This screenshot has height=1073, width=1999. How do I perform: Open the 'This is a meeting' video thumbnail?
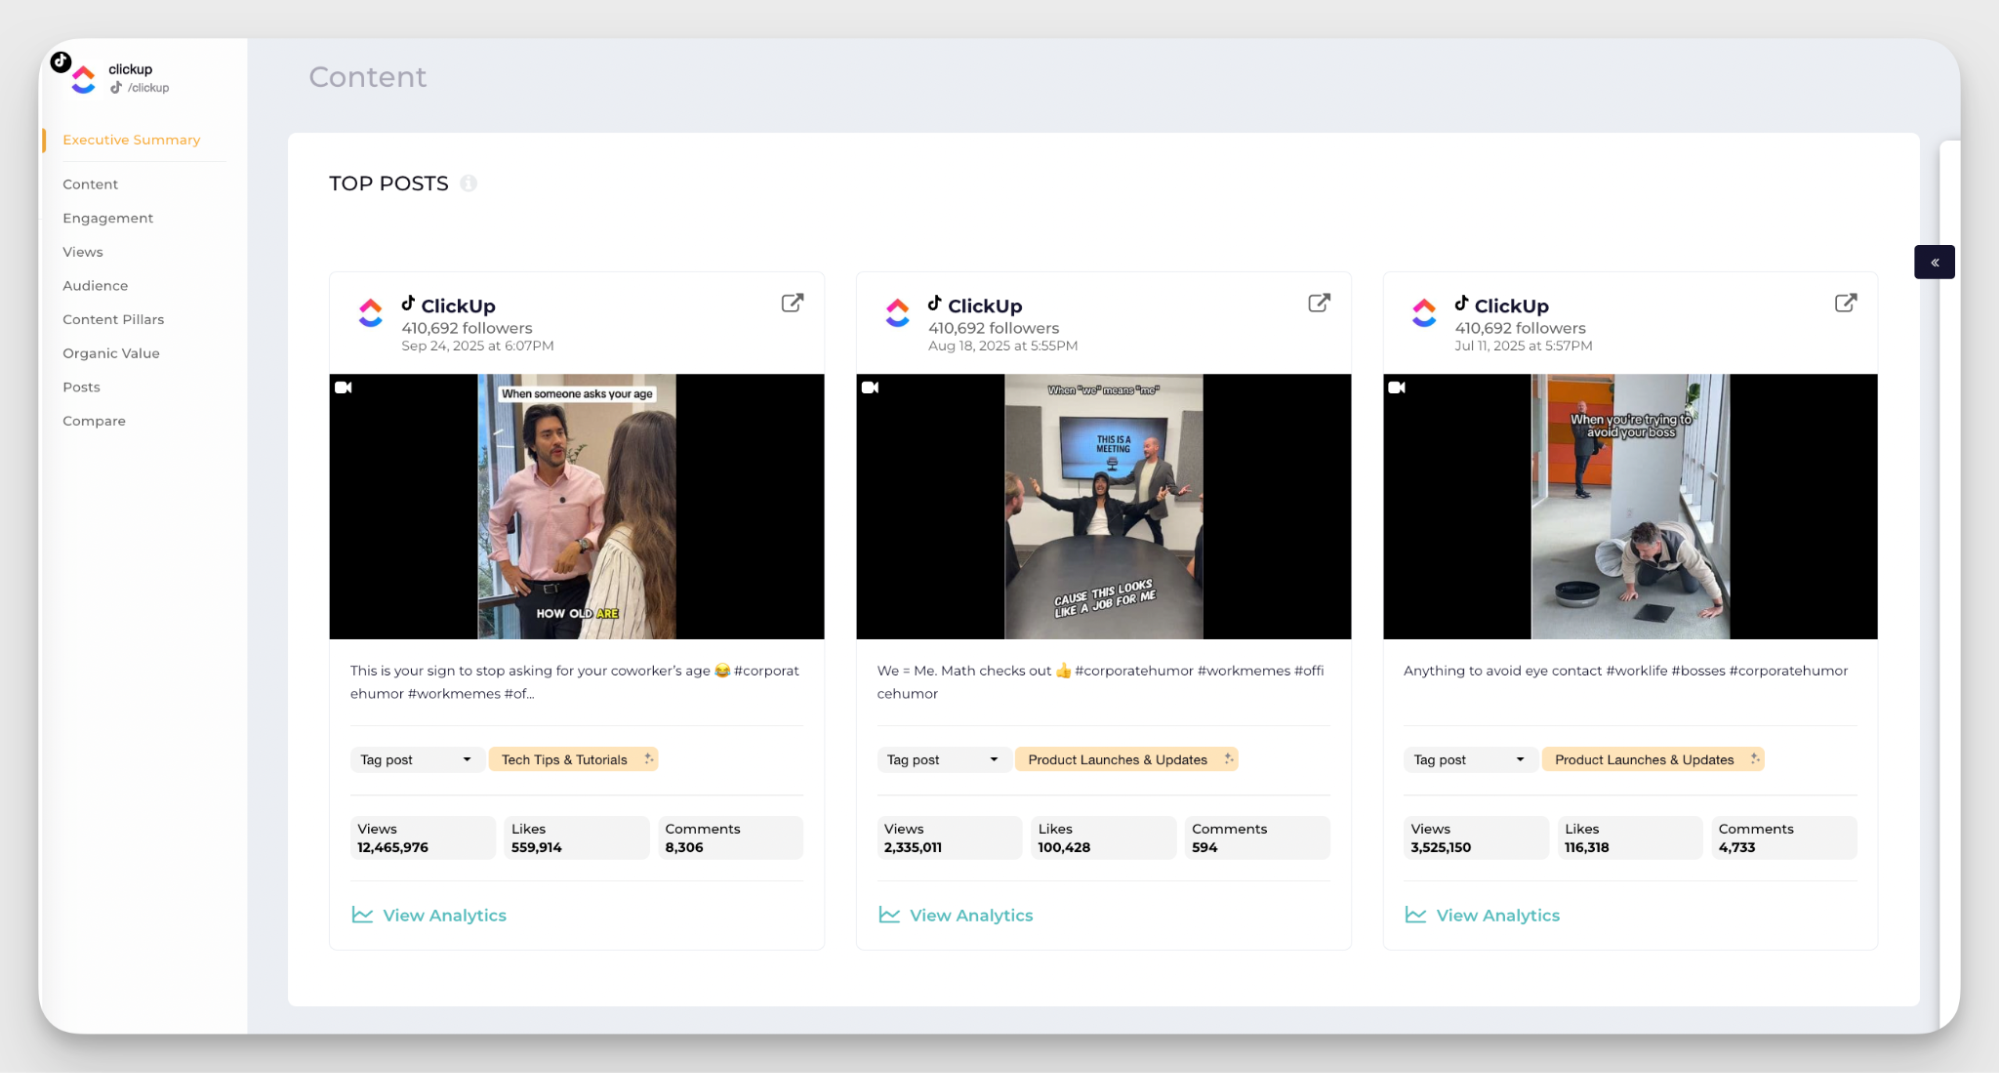point(1103,507)
